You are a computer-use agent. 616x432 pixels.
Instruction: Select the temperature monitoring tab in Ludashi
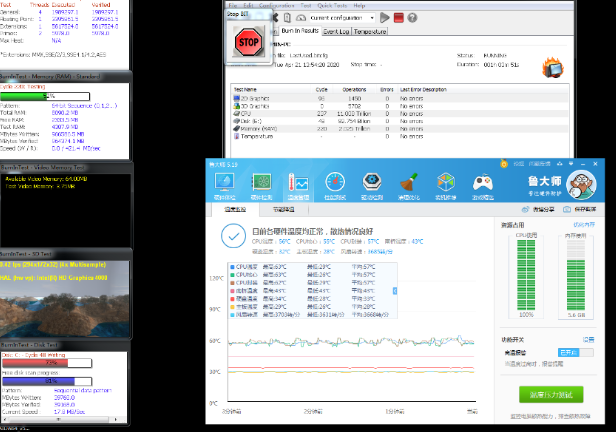pos(235,209)
